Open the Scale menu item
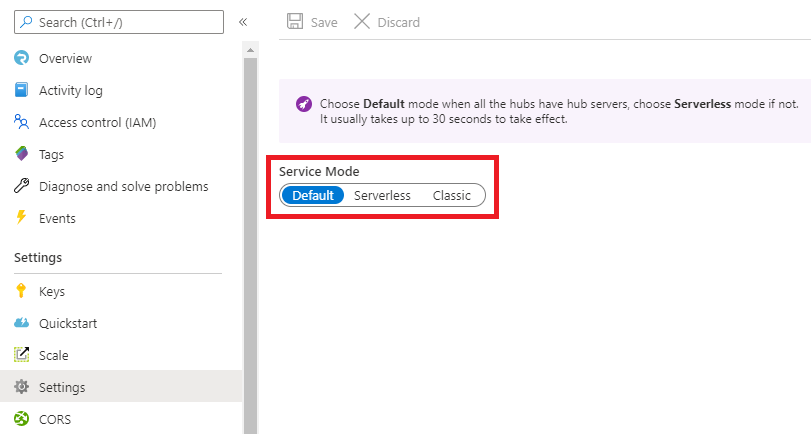 [x=53, y=355]
